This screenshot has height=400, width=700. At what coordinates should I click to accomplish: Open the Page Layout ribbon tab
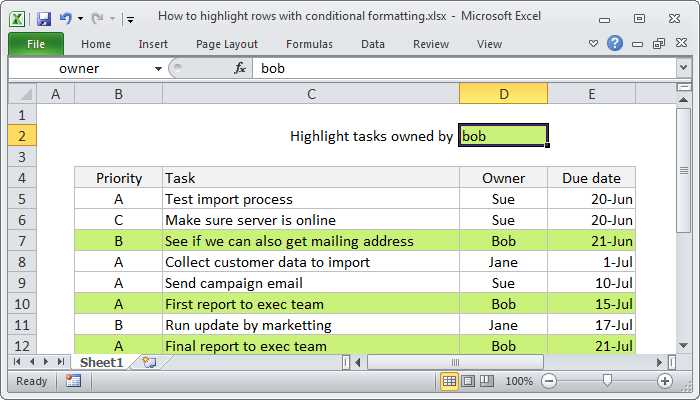[x=227, y=44]
